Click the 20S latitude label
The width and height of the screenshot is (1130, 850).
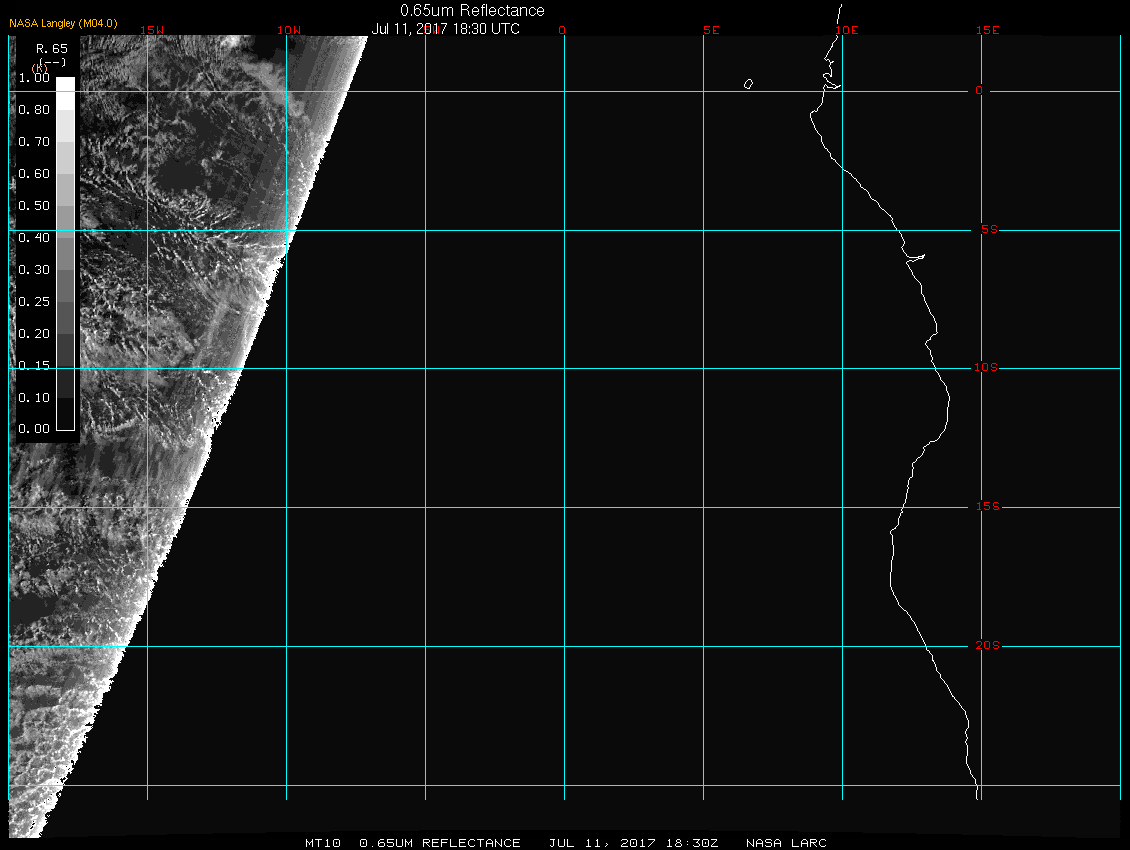coord(986,646)
